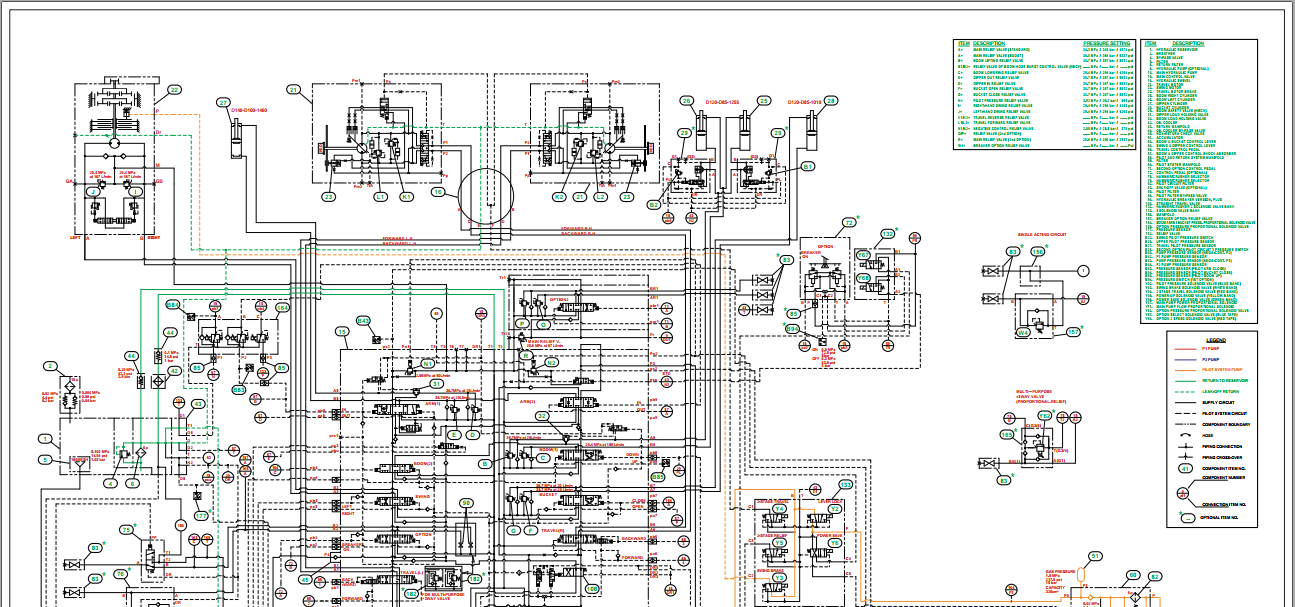Select the orange pilot system pump line sample
The height and width of the screenshot is (607, 1295).
pos(1185,370)
